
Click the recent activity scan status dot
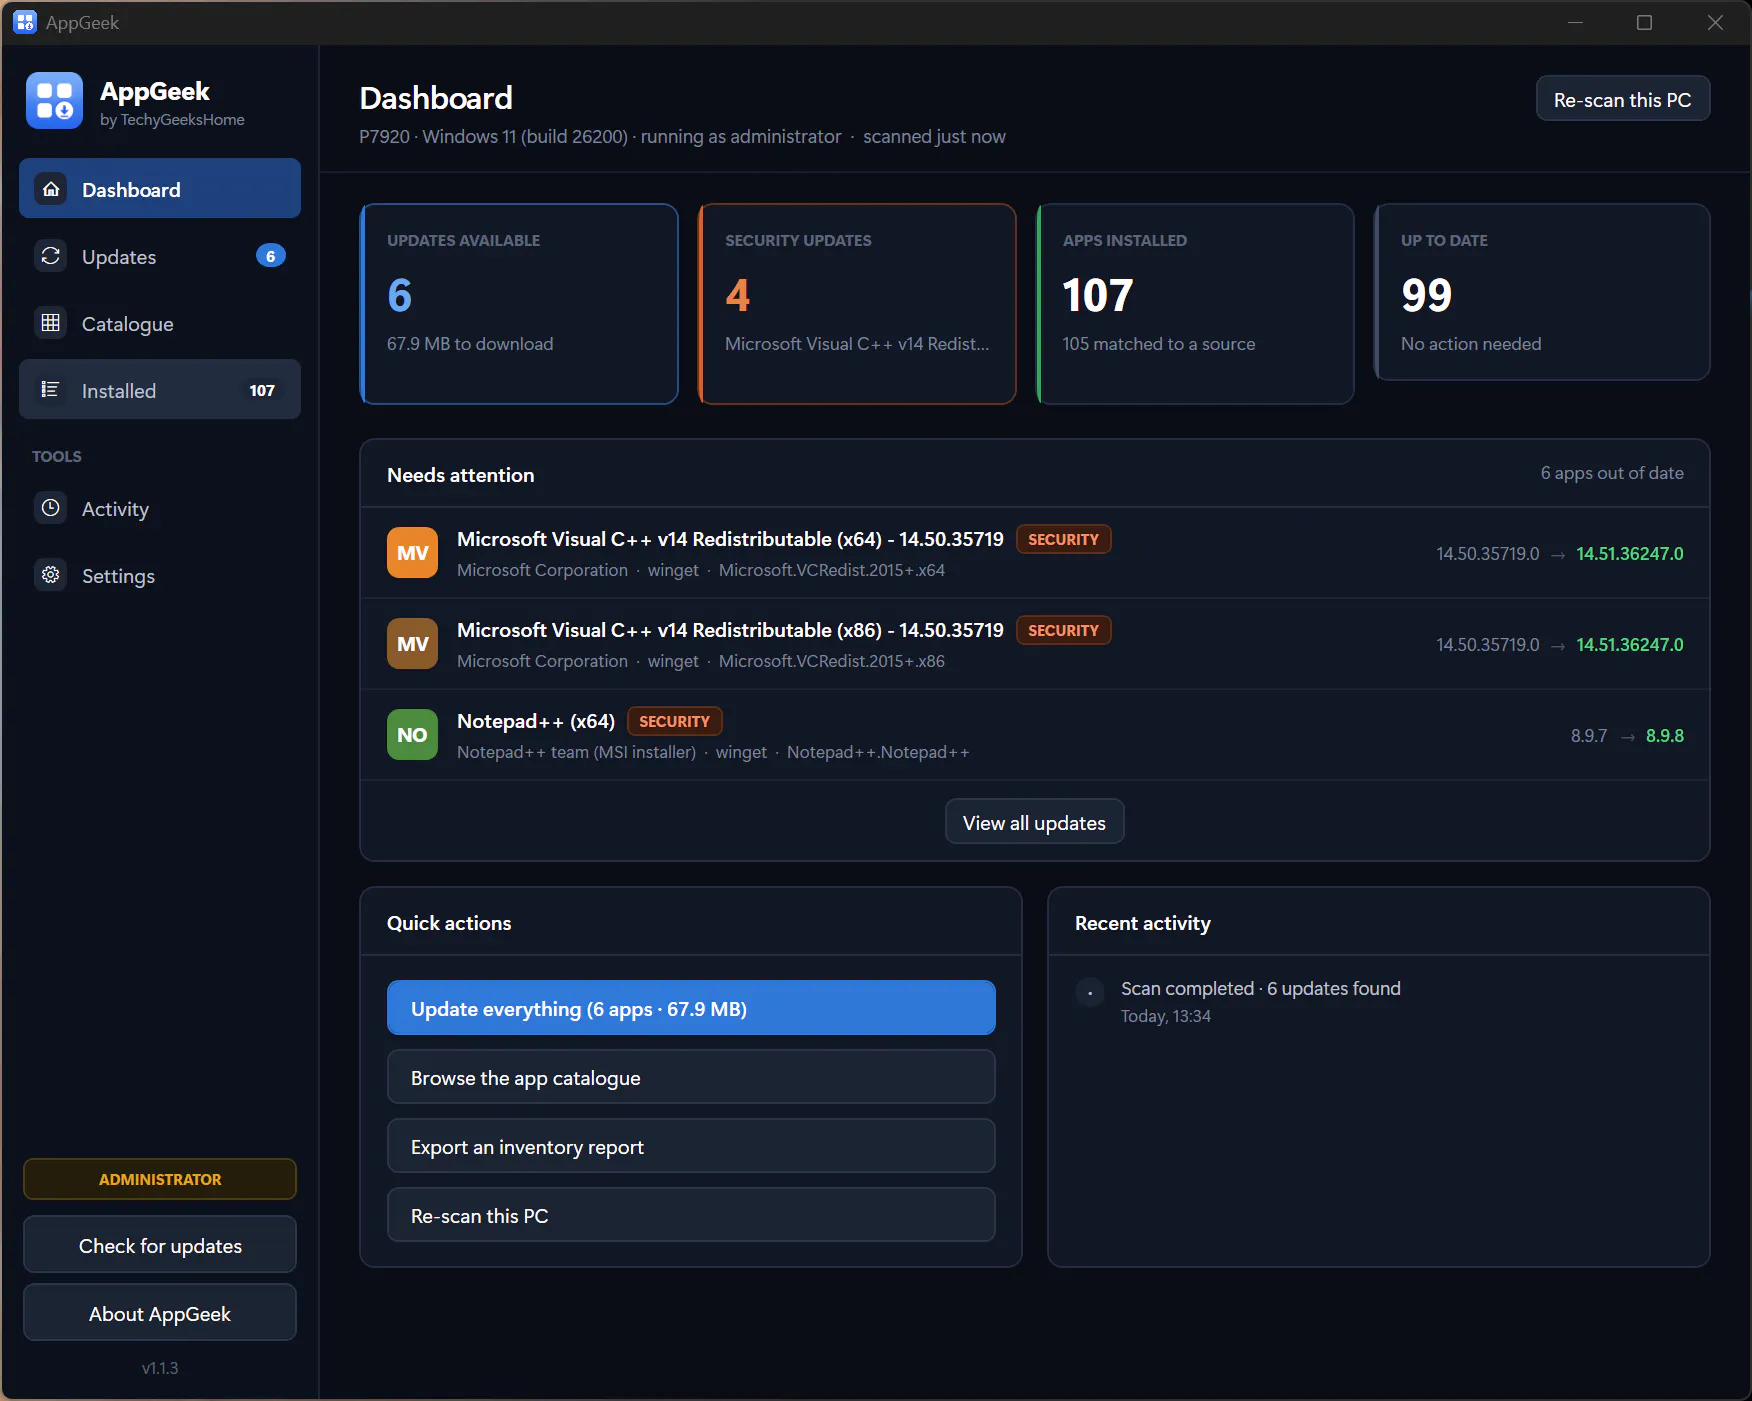tap(1090, 992)
